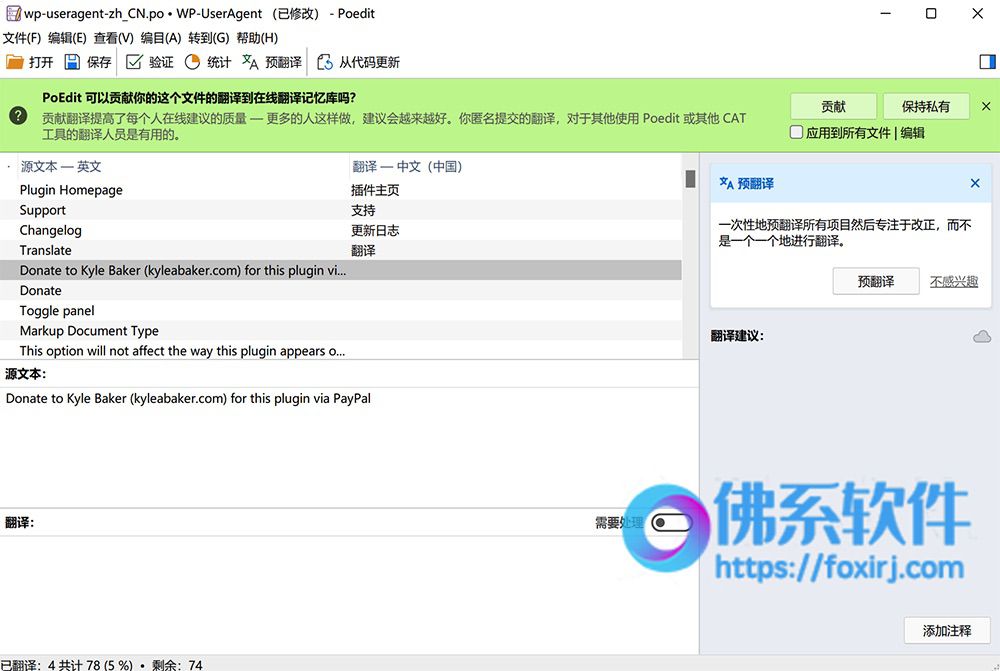
Task: Toggle the sidebar panel icon at toolbar right
Action: 987,62
